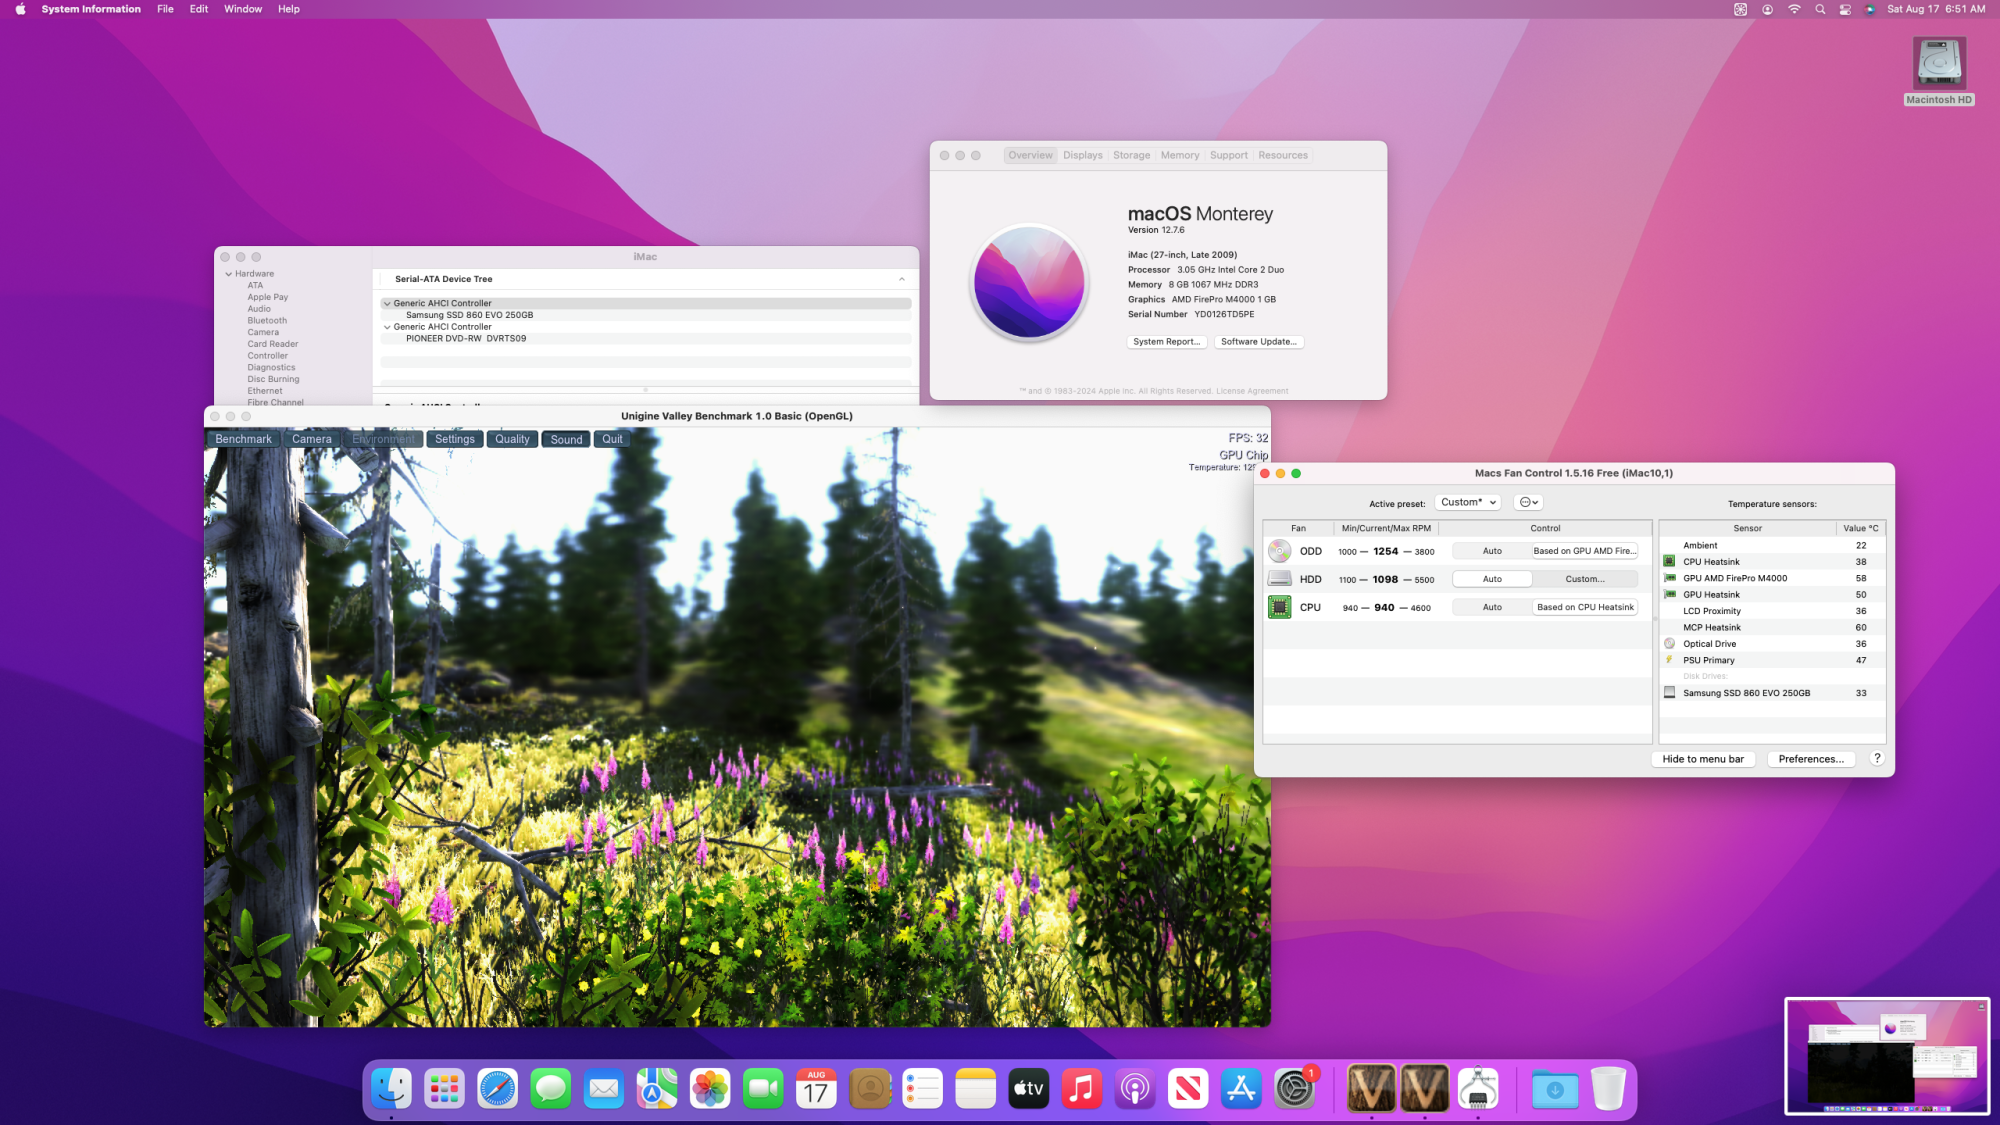
Task: Open Macintosh HD desktop drive icon
Action: tap(1938, 65)
